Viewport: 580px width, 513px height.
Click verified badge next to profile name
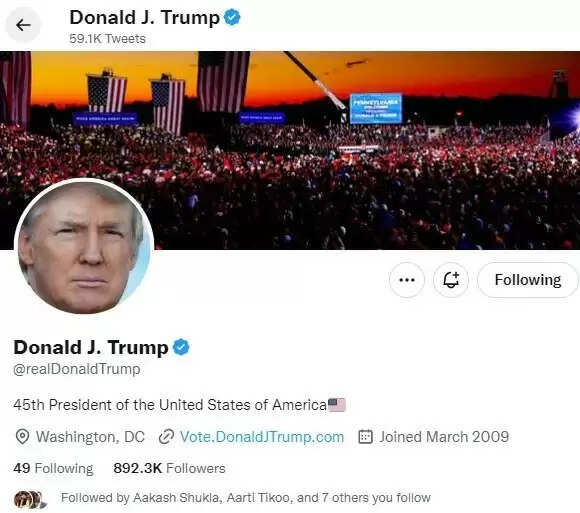pos(181,347)
